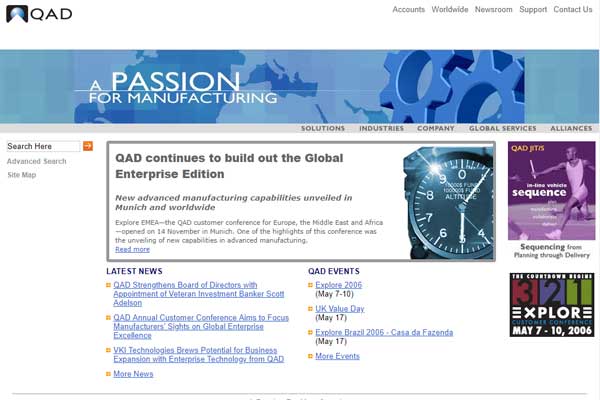
Task: Click the QAD logo
Action: 39,14
